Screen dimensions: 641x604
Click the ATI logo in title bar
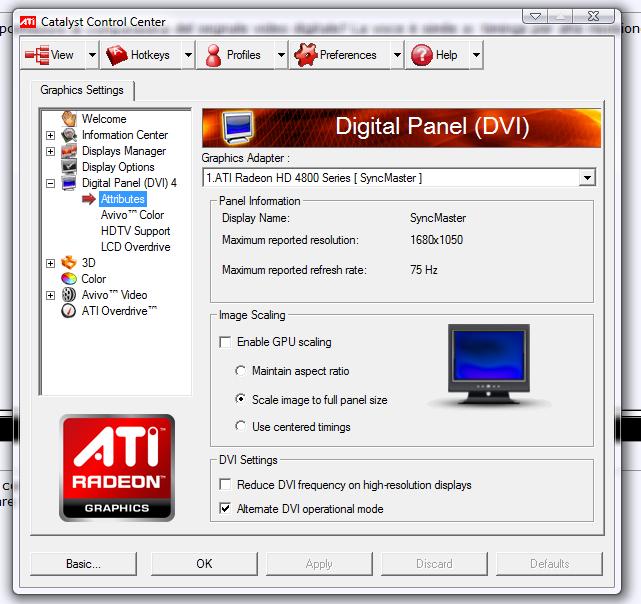28,21
